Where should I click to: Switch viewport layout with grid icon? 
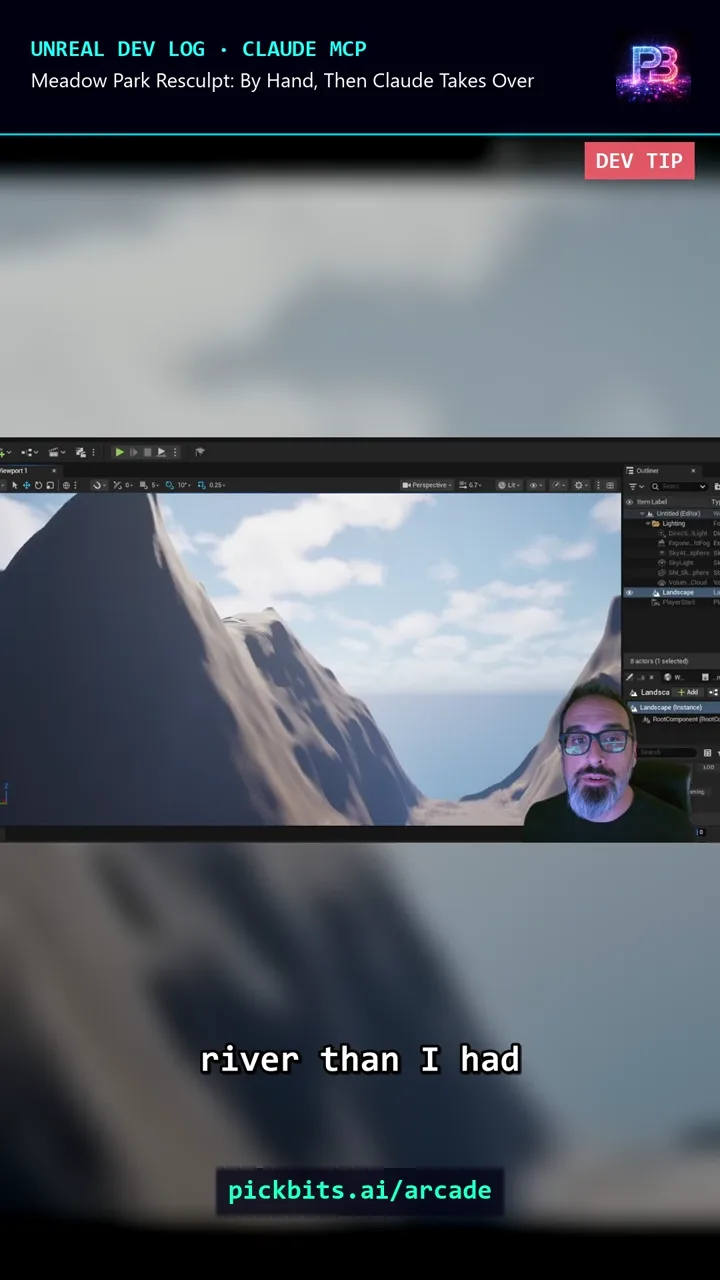click(610, 485)
